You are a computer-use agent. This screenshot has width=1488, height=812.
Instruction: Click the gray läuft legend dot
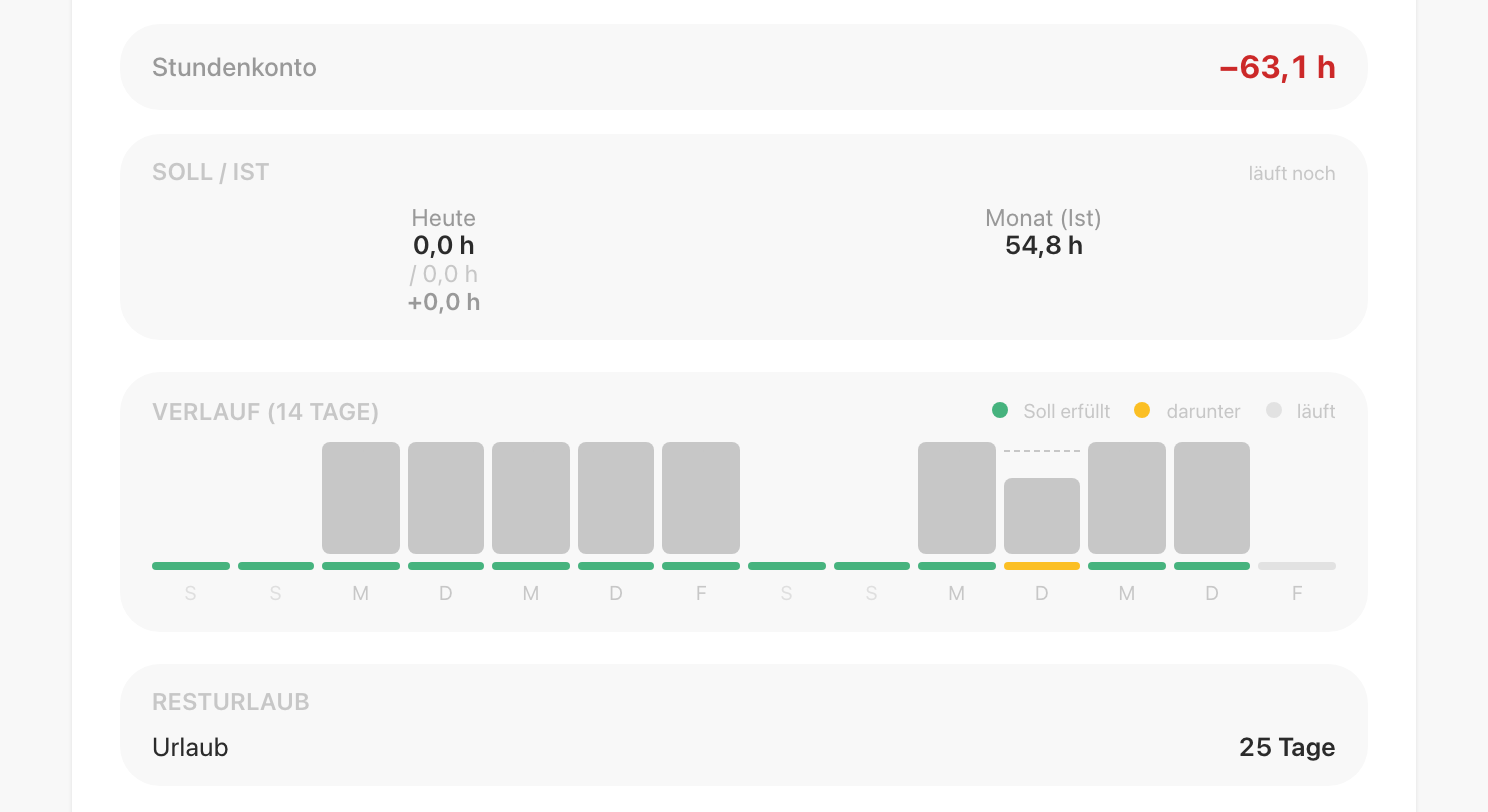point(1273,410)
